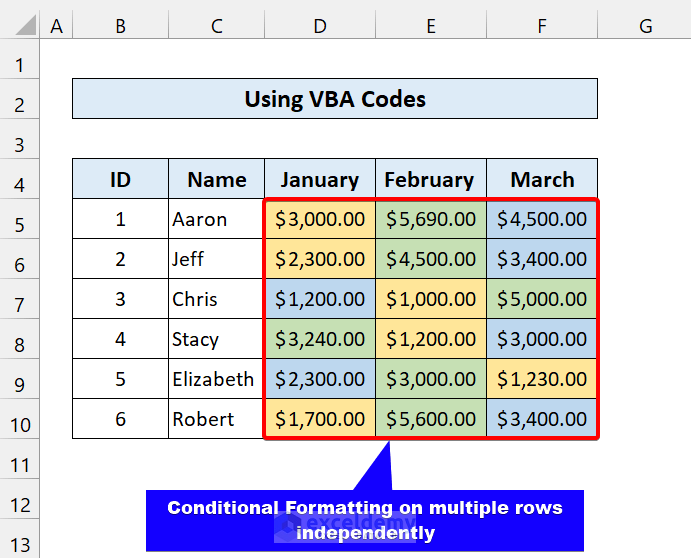Click the March header cell
This screenshot has height=558, width=691.
tap(542, 180)
